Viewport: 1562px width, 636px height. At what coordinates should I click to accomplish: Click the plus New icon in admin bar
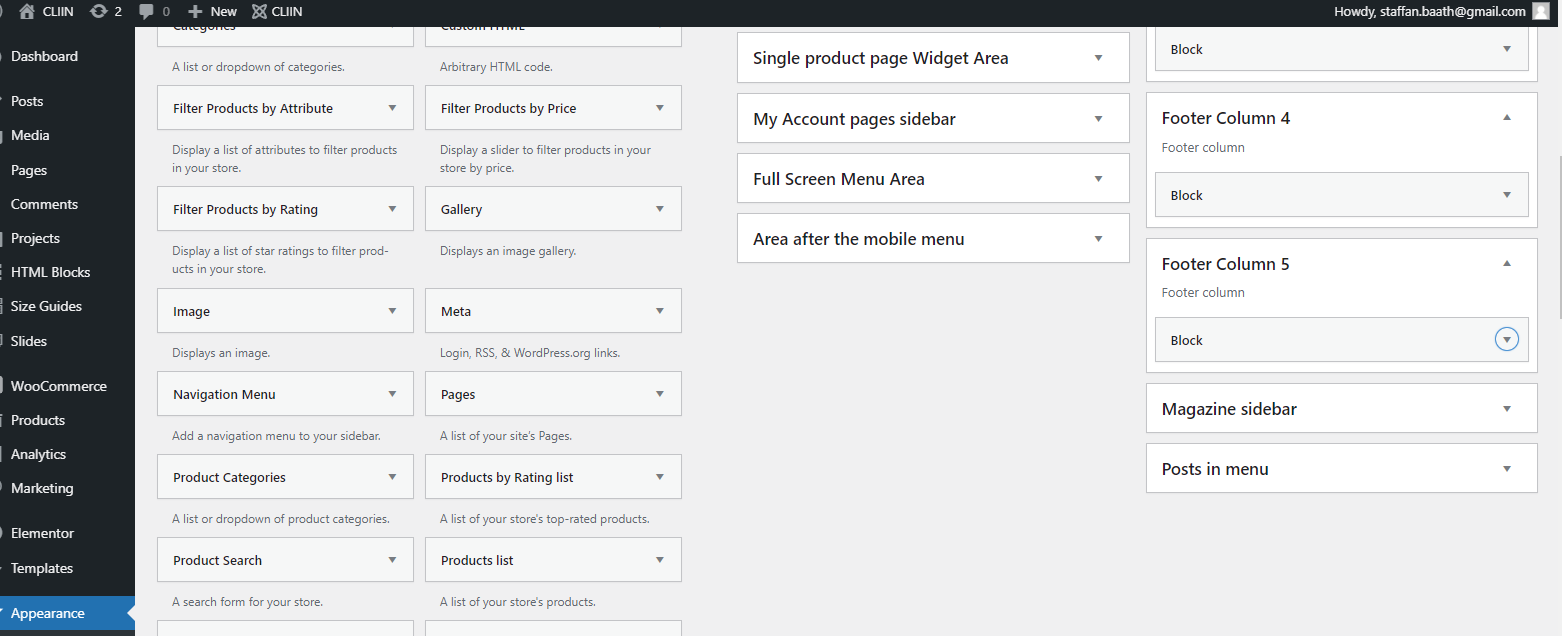[x=195, y=11]
